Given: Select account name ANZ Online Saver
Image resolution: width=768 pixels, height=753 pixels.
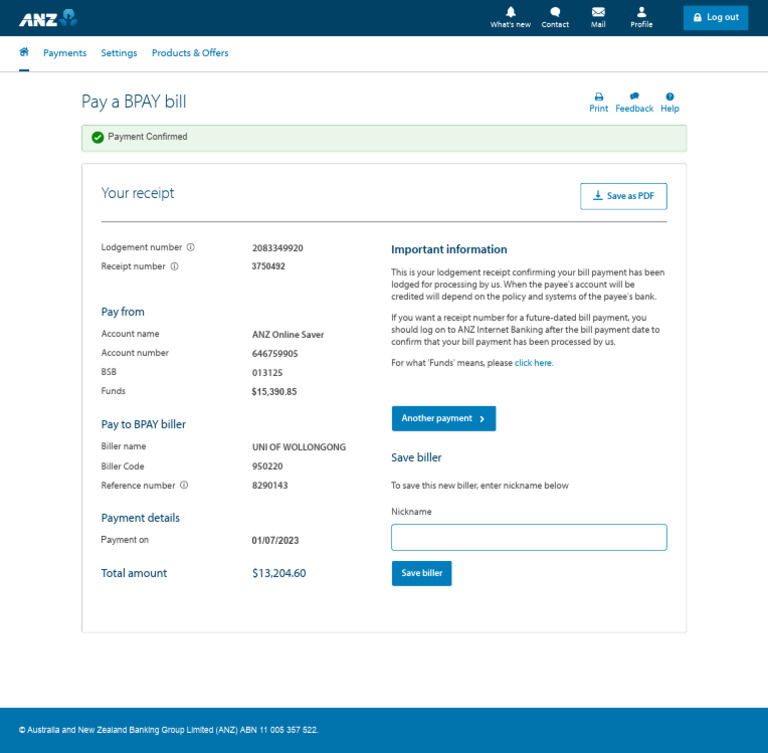Looking at the screenshot, I should point(288,335).
